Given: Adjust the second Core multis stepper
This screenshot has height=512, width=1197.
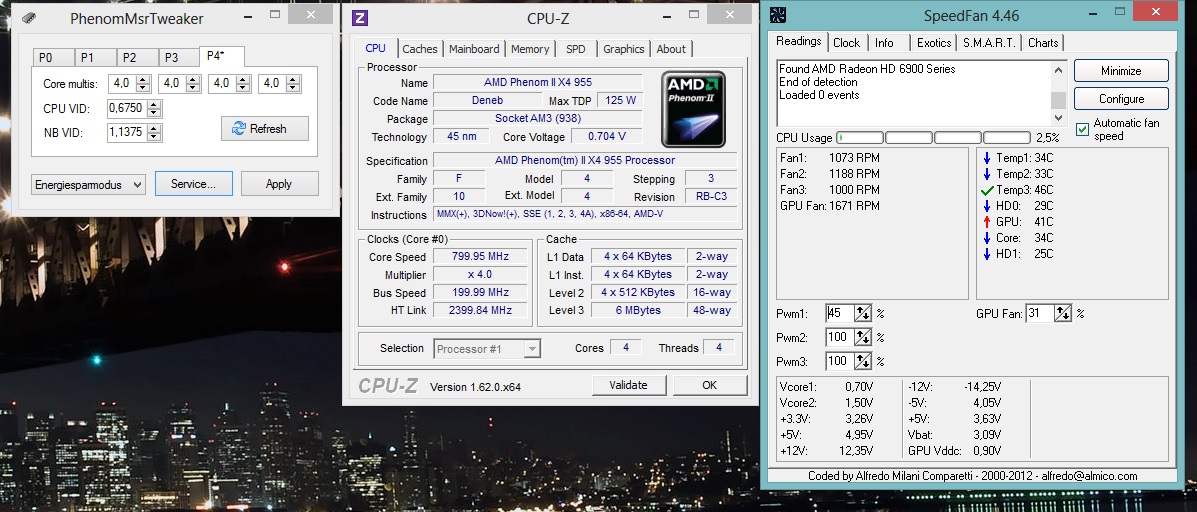Looking at the screenshot, I should click(193, 83).
